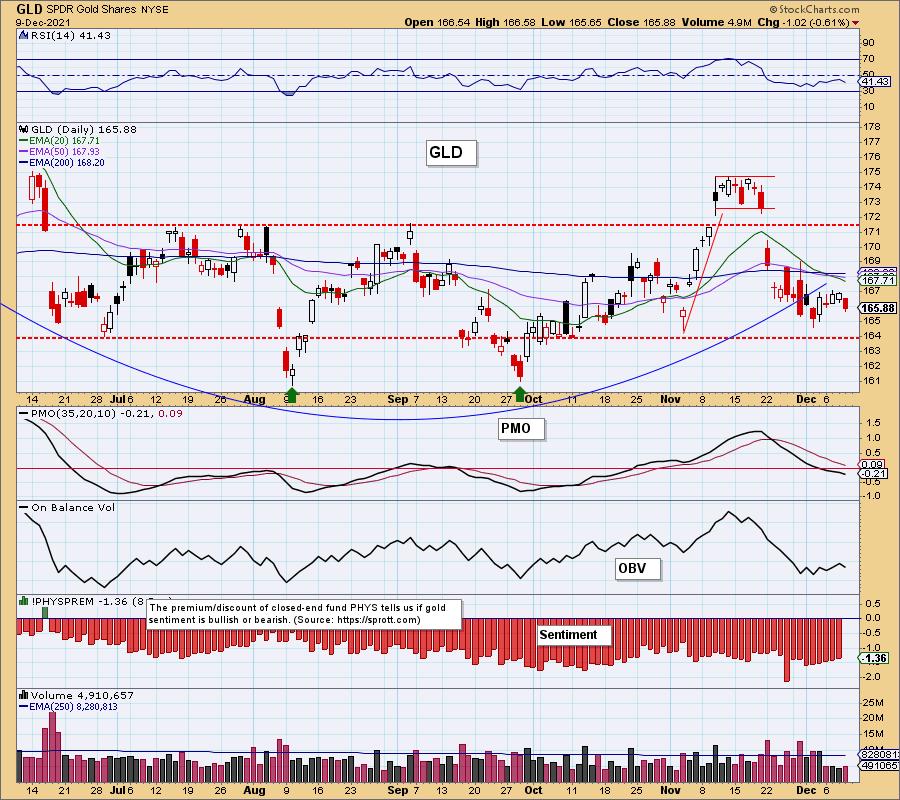Click the PMO(35,20,10) -0.21, 0.09 legend
The width and height of the screenshot is (900, 800).
point(101,413)
